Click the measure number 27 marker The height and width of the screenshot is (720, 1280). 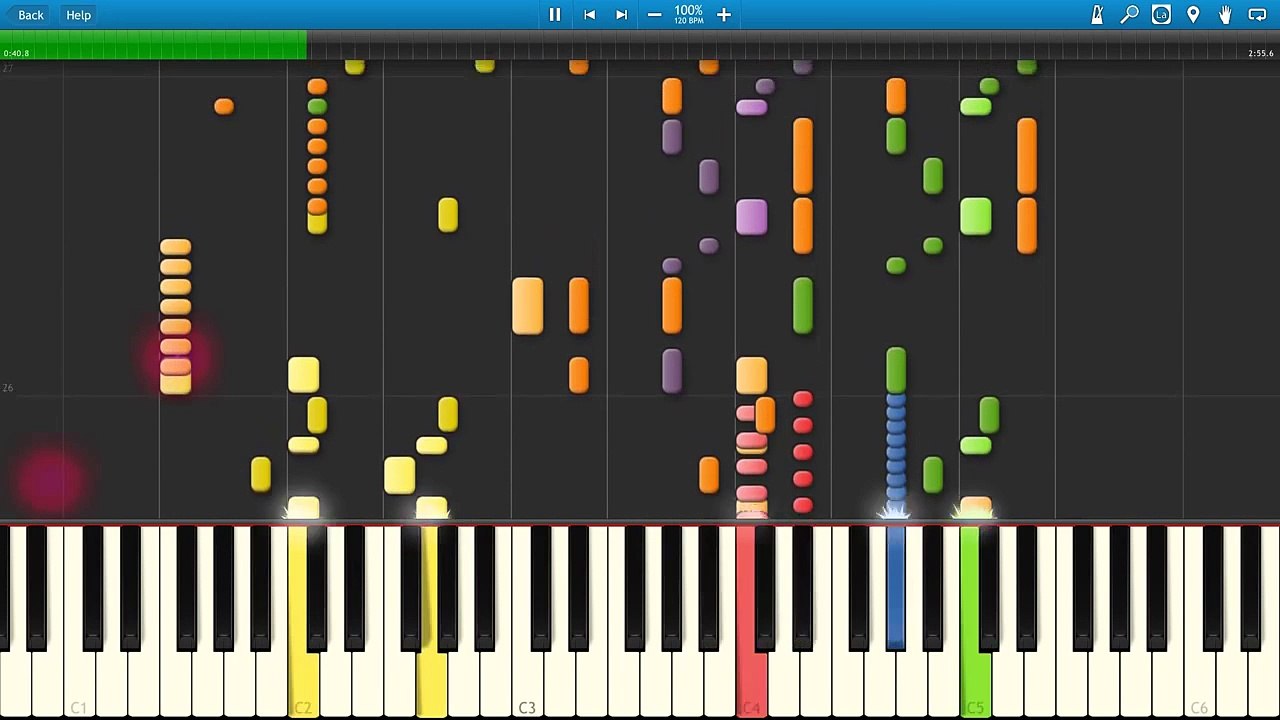[x=8, y=68]
